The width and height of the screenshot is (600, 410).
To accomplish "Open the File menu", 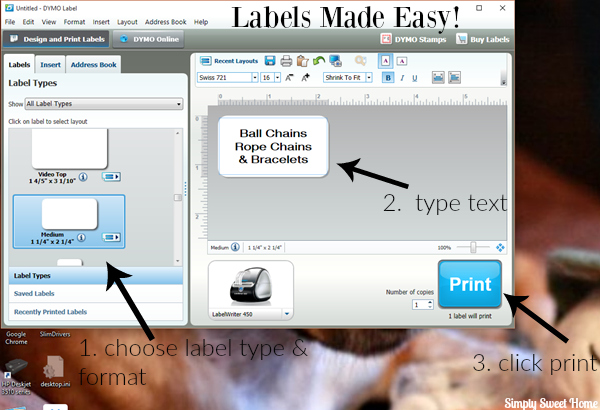I will [10, 22].
